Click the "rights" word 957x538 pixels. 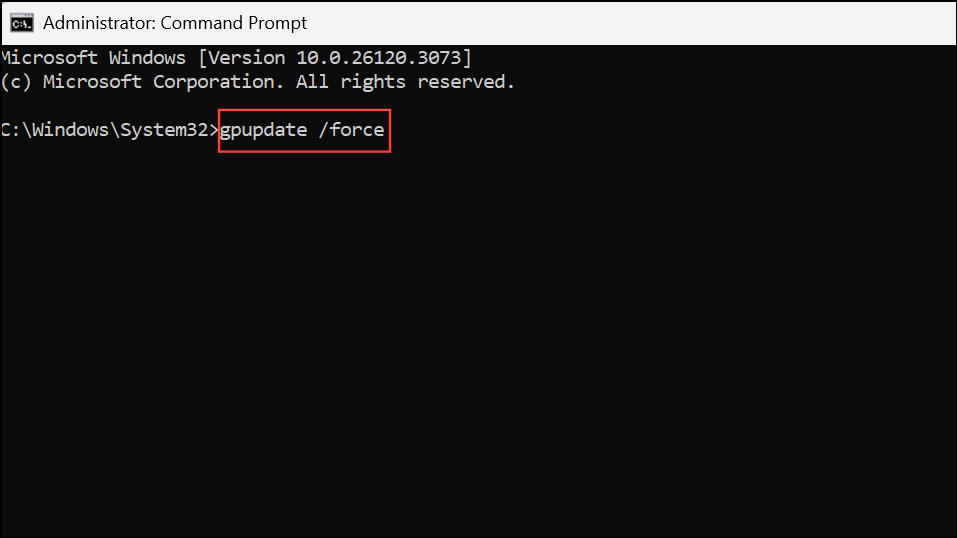tap(373, 82)
